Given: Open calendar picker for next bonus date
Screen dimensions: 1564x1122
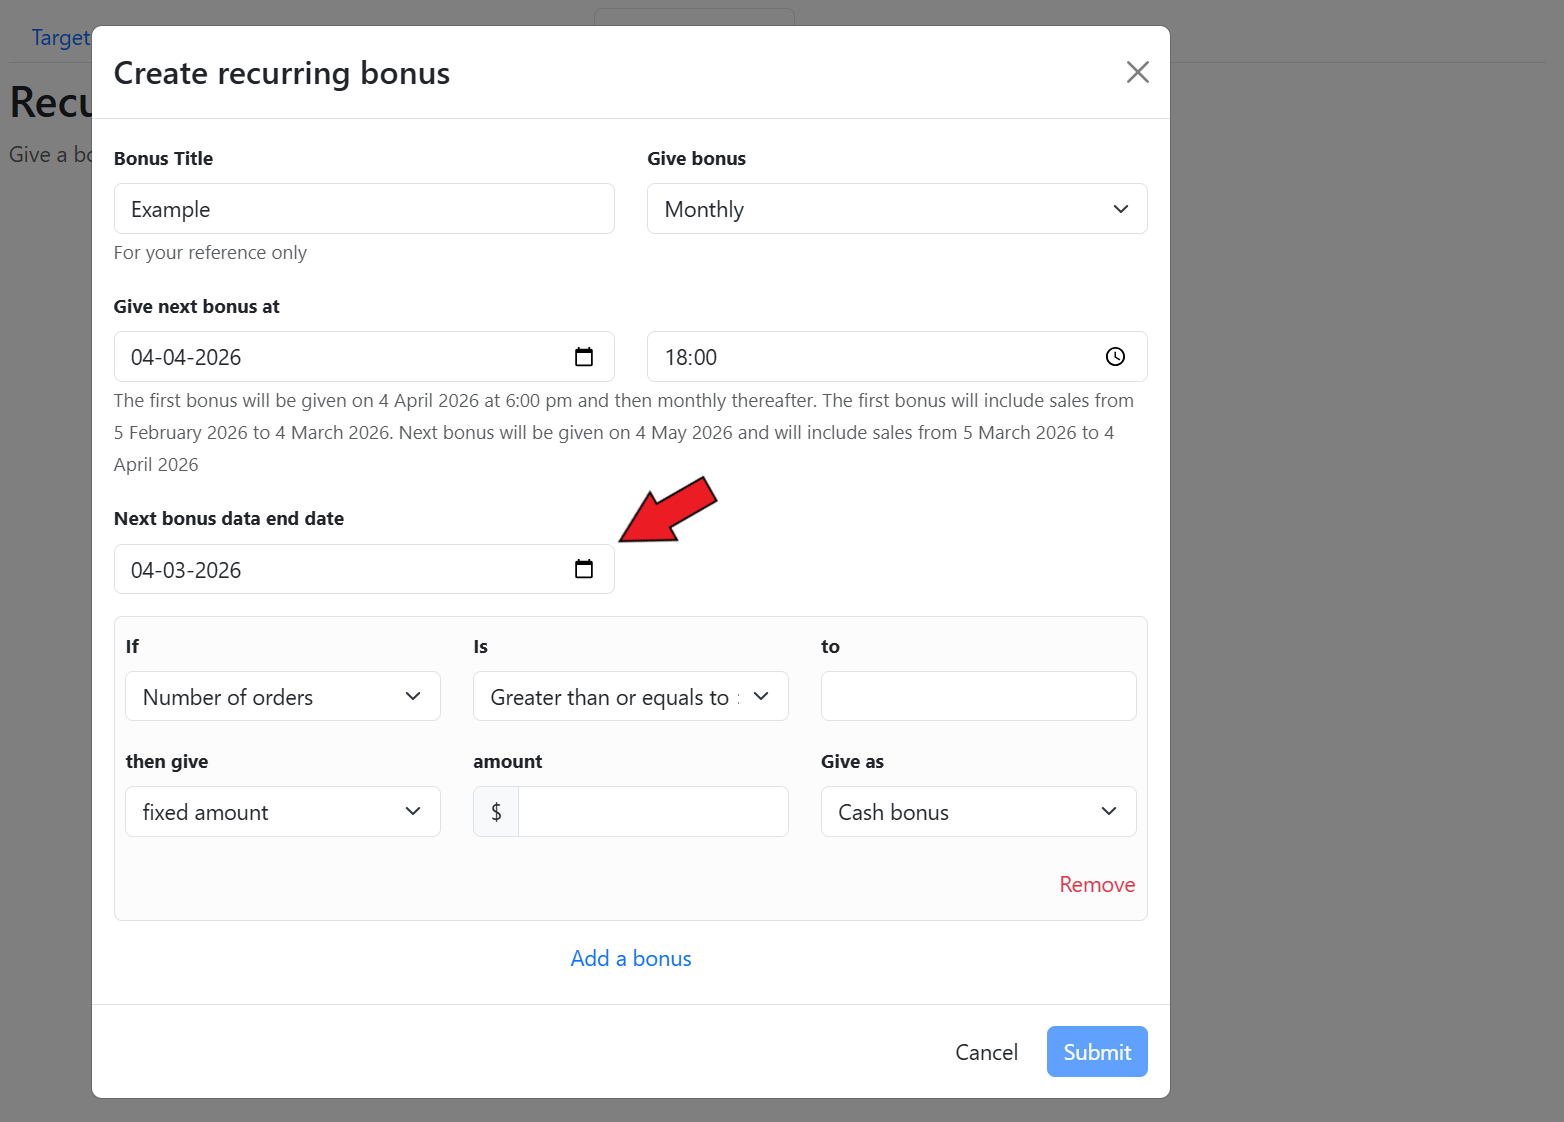Looking at the screenshot, I should tap(584, 357).
